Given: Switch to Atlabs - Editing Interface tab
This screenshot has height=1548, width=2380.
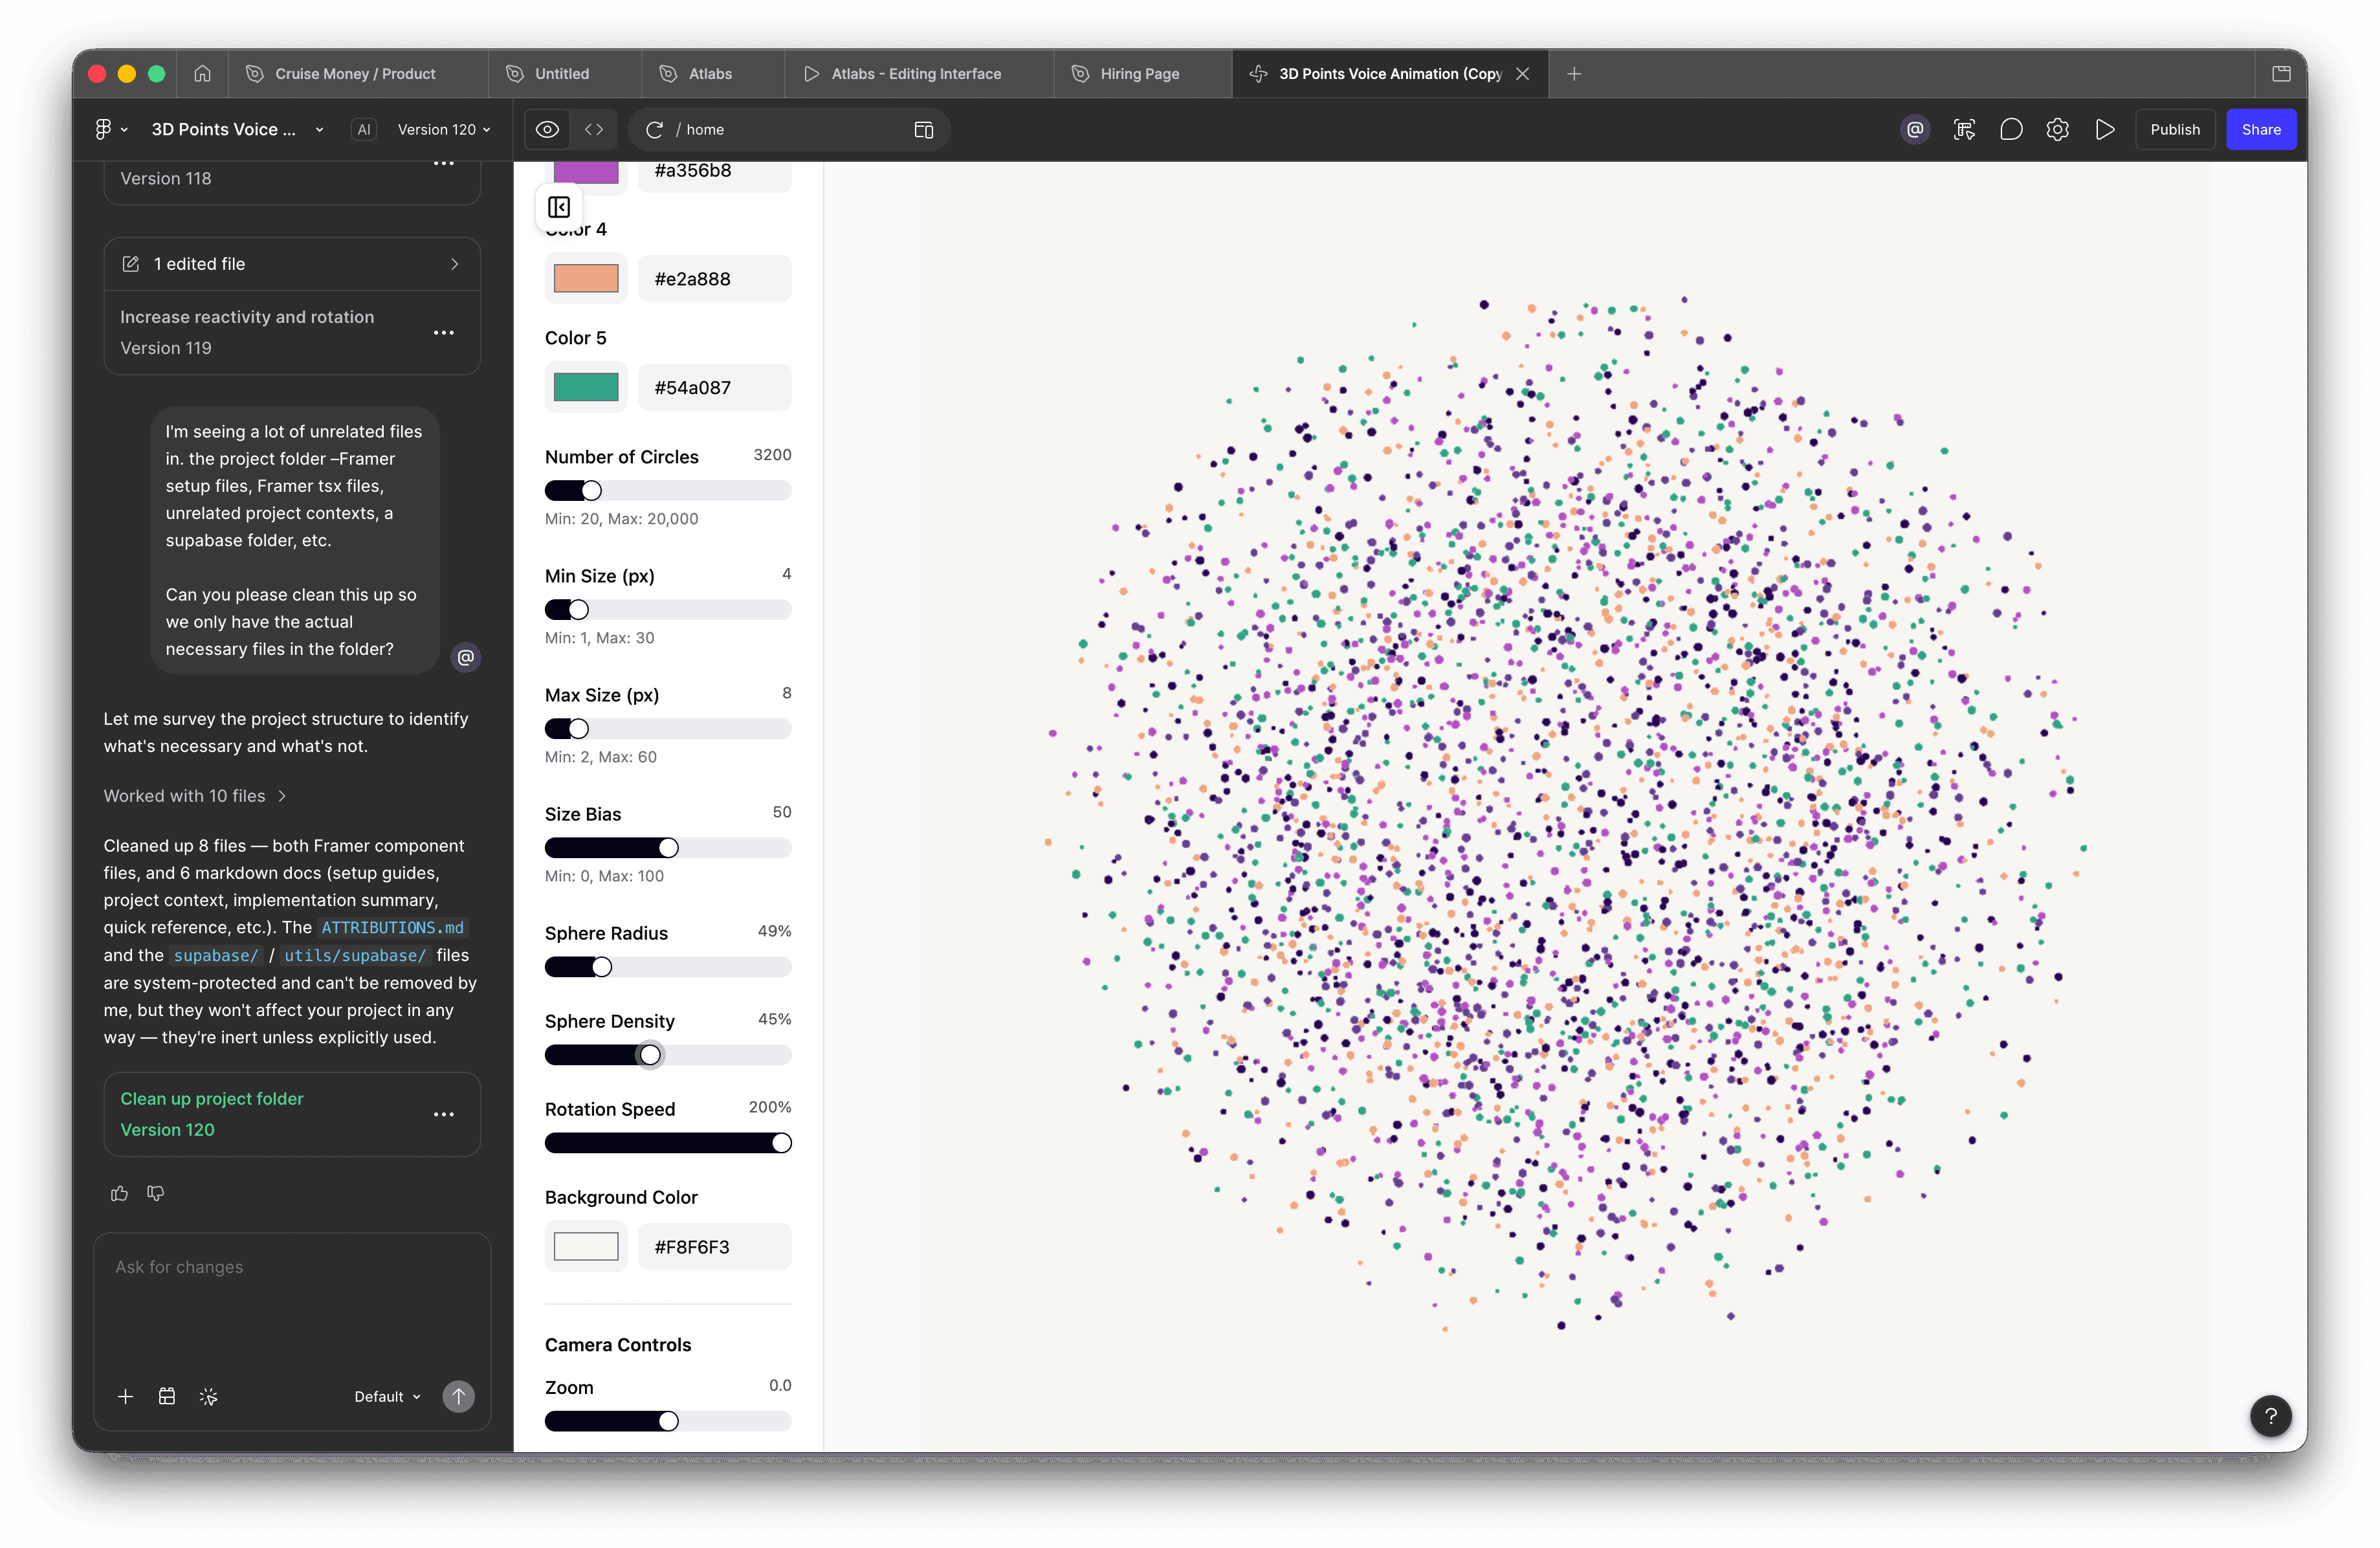Looking at the screenshot, I should (915, 74).
